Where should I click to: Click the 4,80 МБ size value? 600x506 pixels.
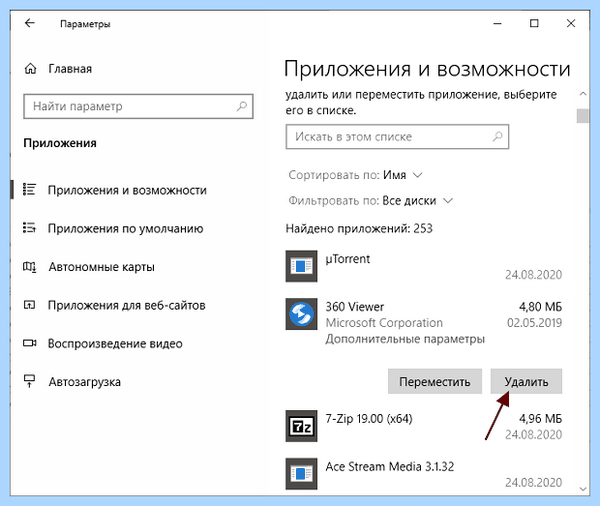pyautogui.click(x=540, y=307)
